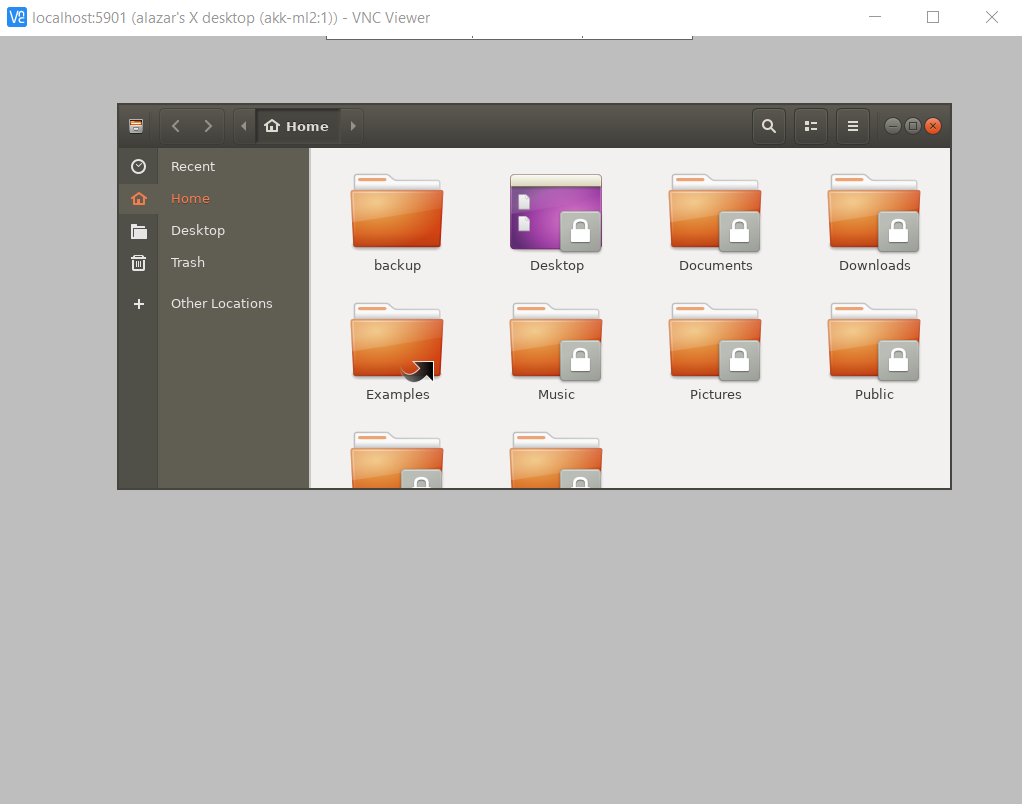Select the Home path bar button

click(297, 126)
